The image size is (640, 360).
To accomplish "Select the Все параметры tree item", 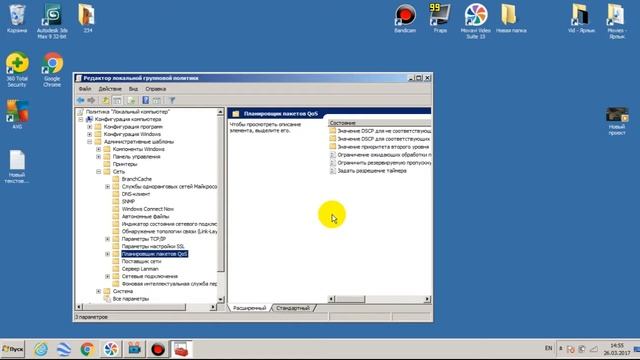I will coord(131,299).
